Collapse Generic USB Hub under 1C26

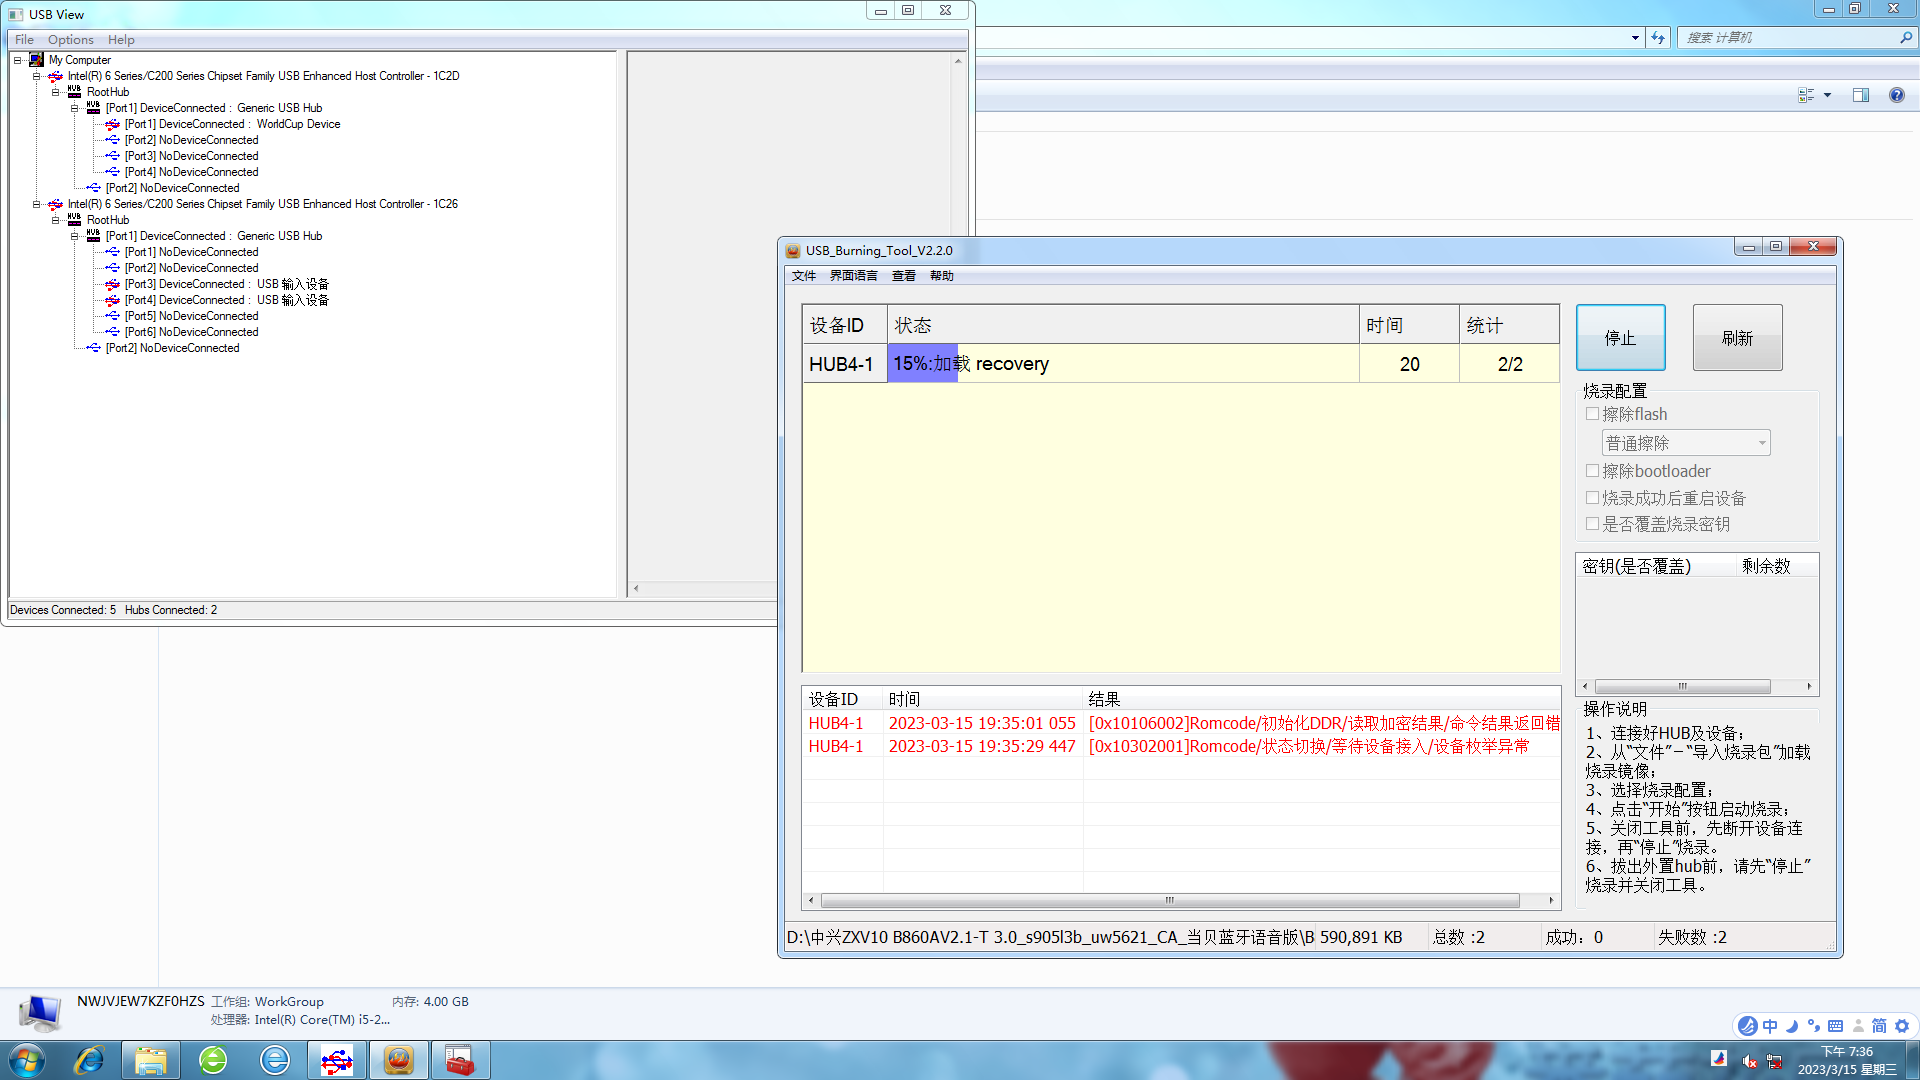click(x=74, y=236)
